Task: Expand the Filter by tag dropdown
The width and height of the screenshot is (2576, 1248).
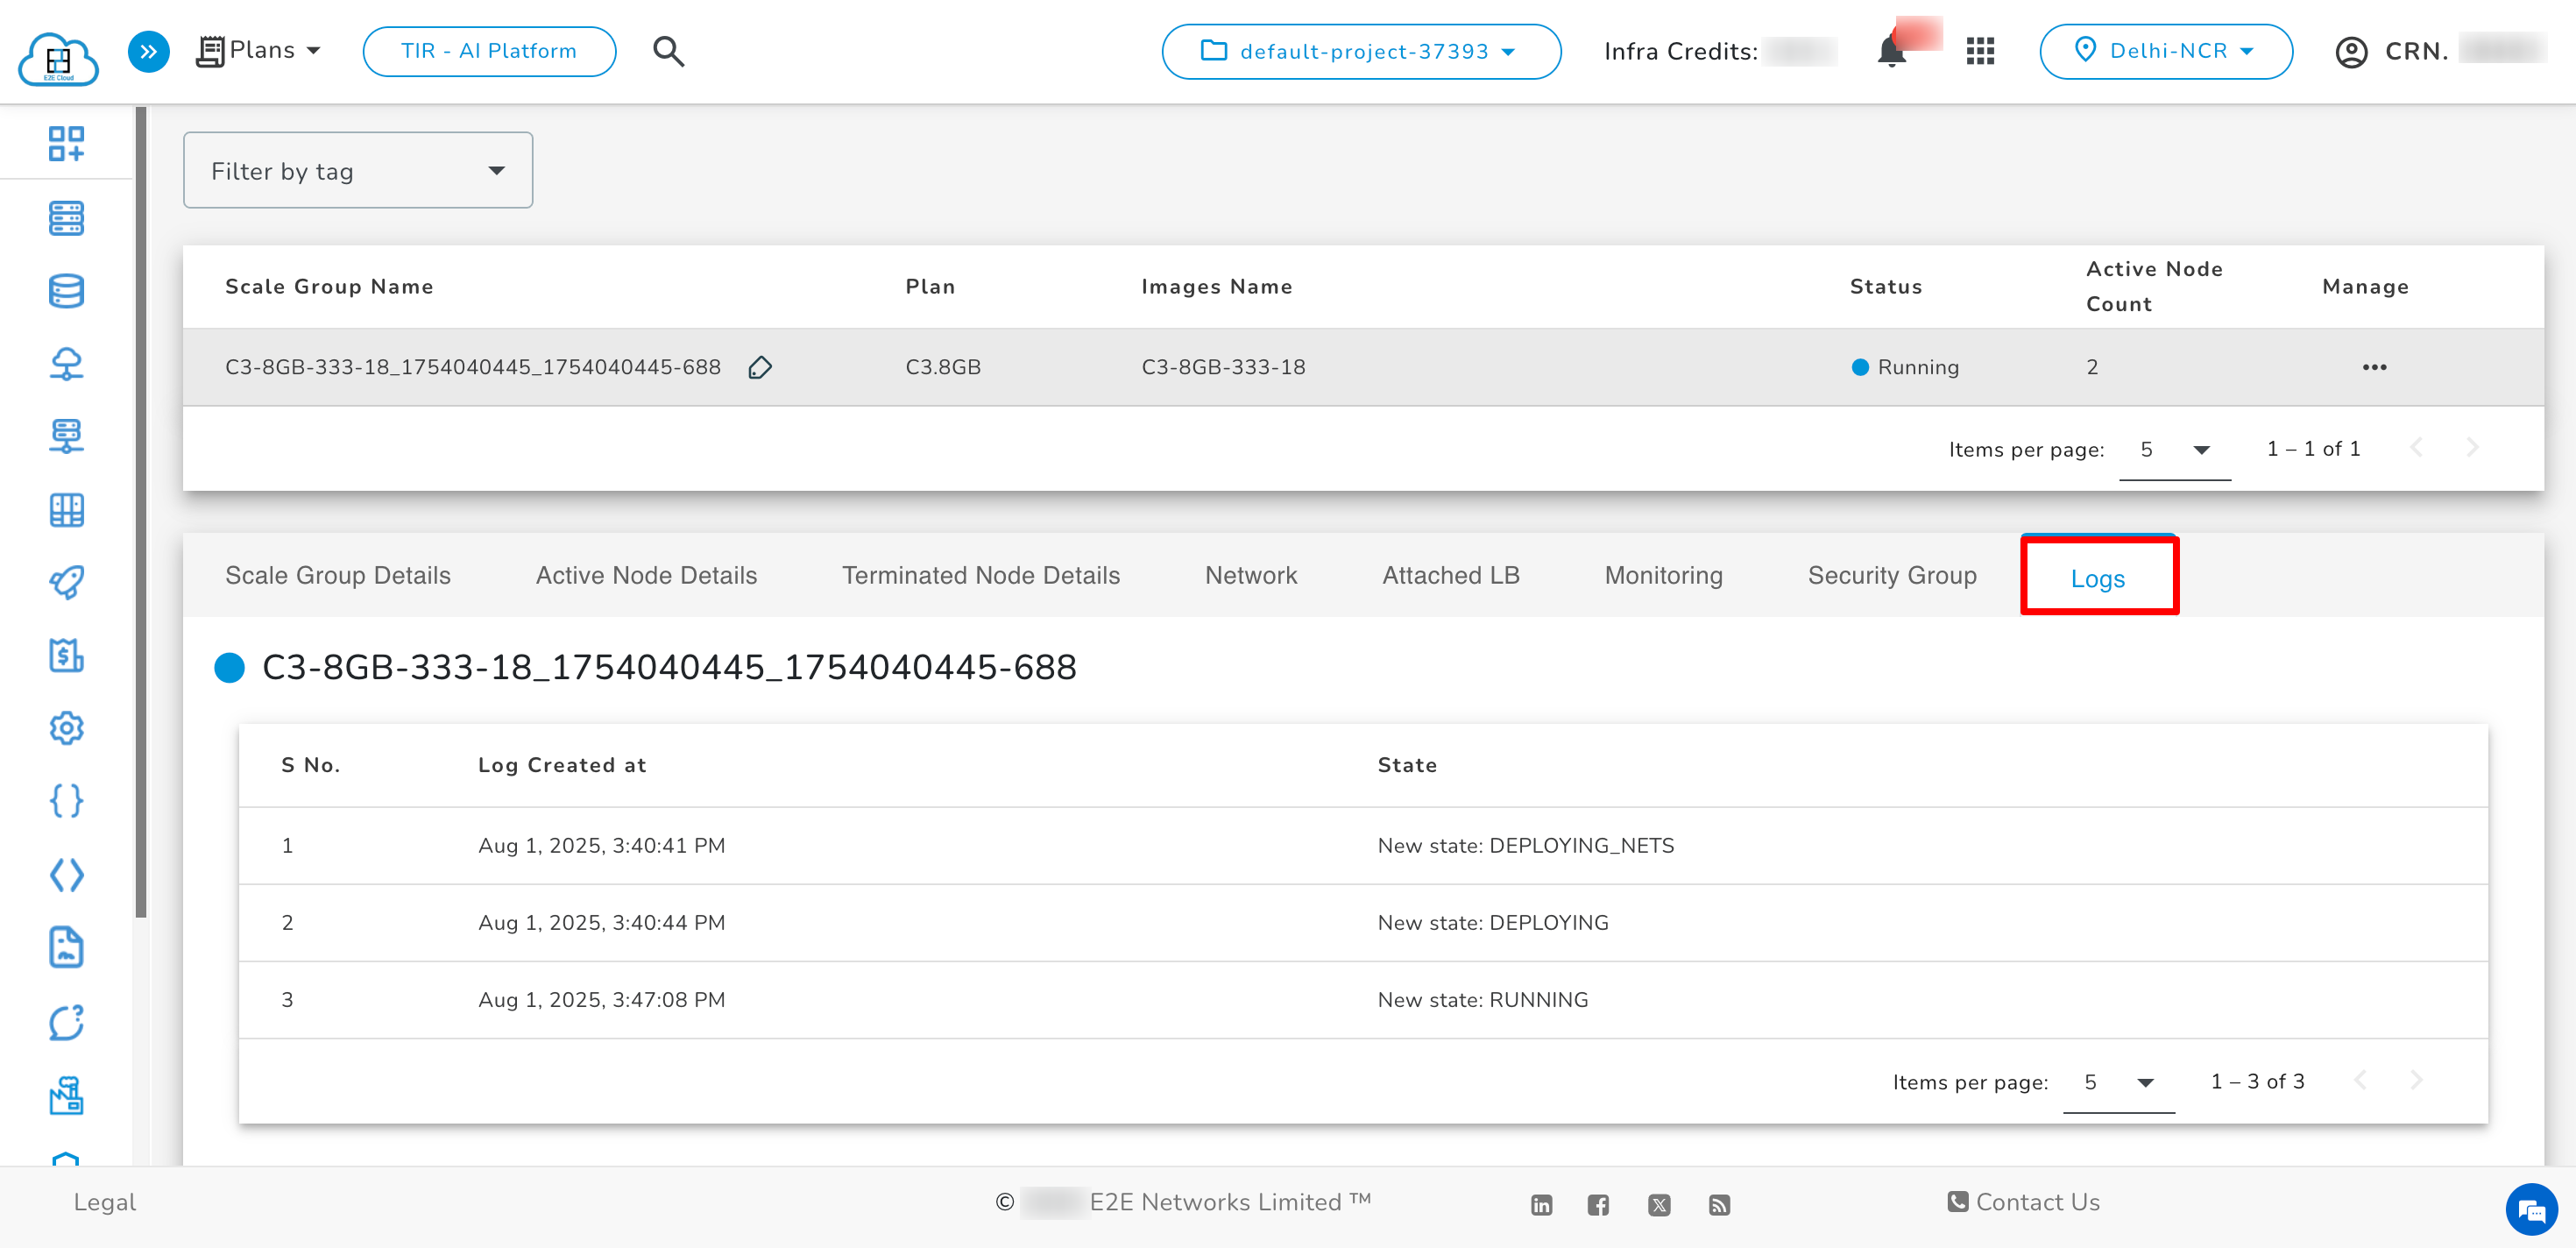Action: (357, 171)
